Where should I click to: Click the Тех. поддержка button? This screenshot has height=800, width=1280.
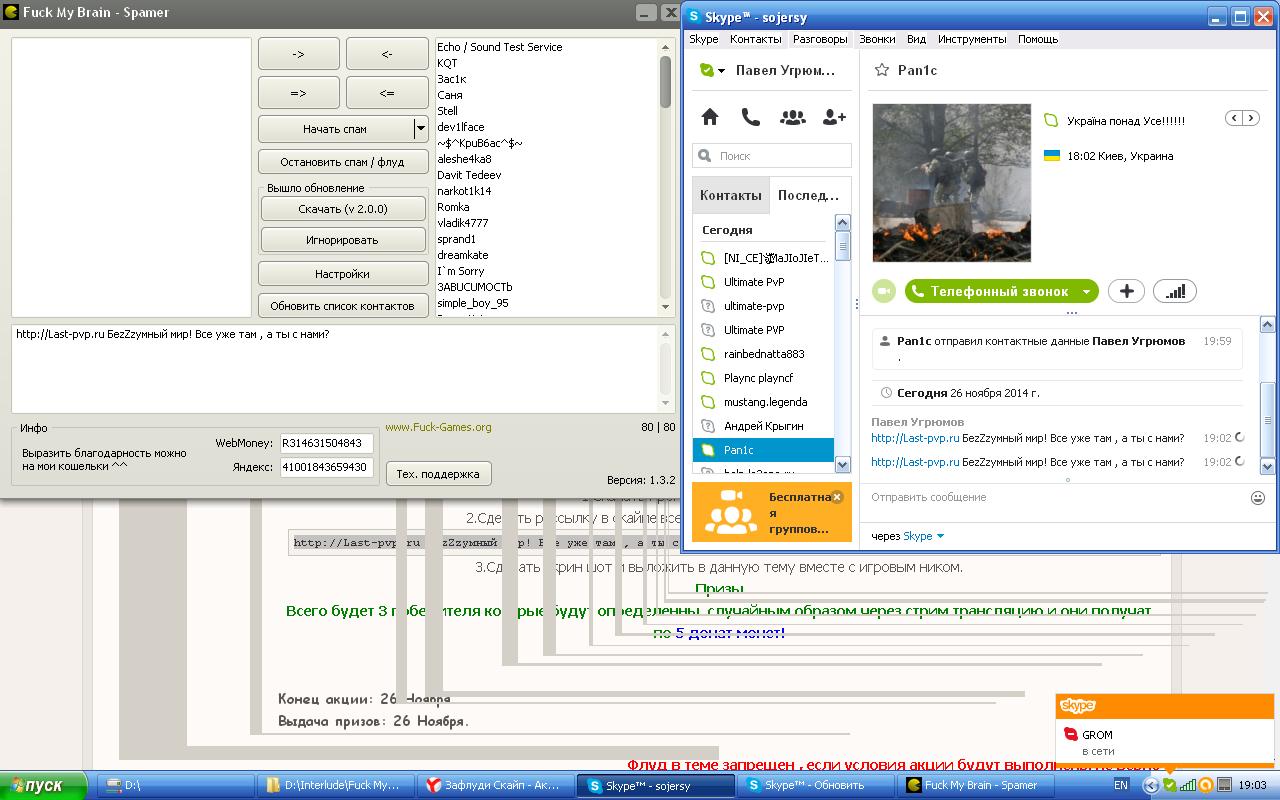pos(438,474)
